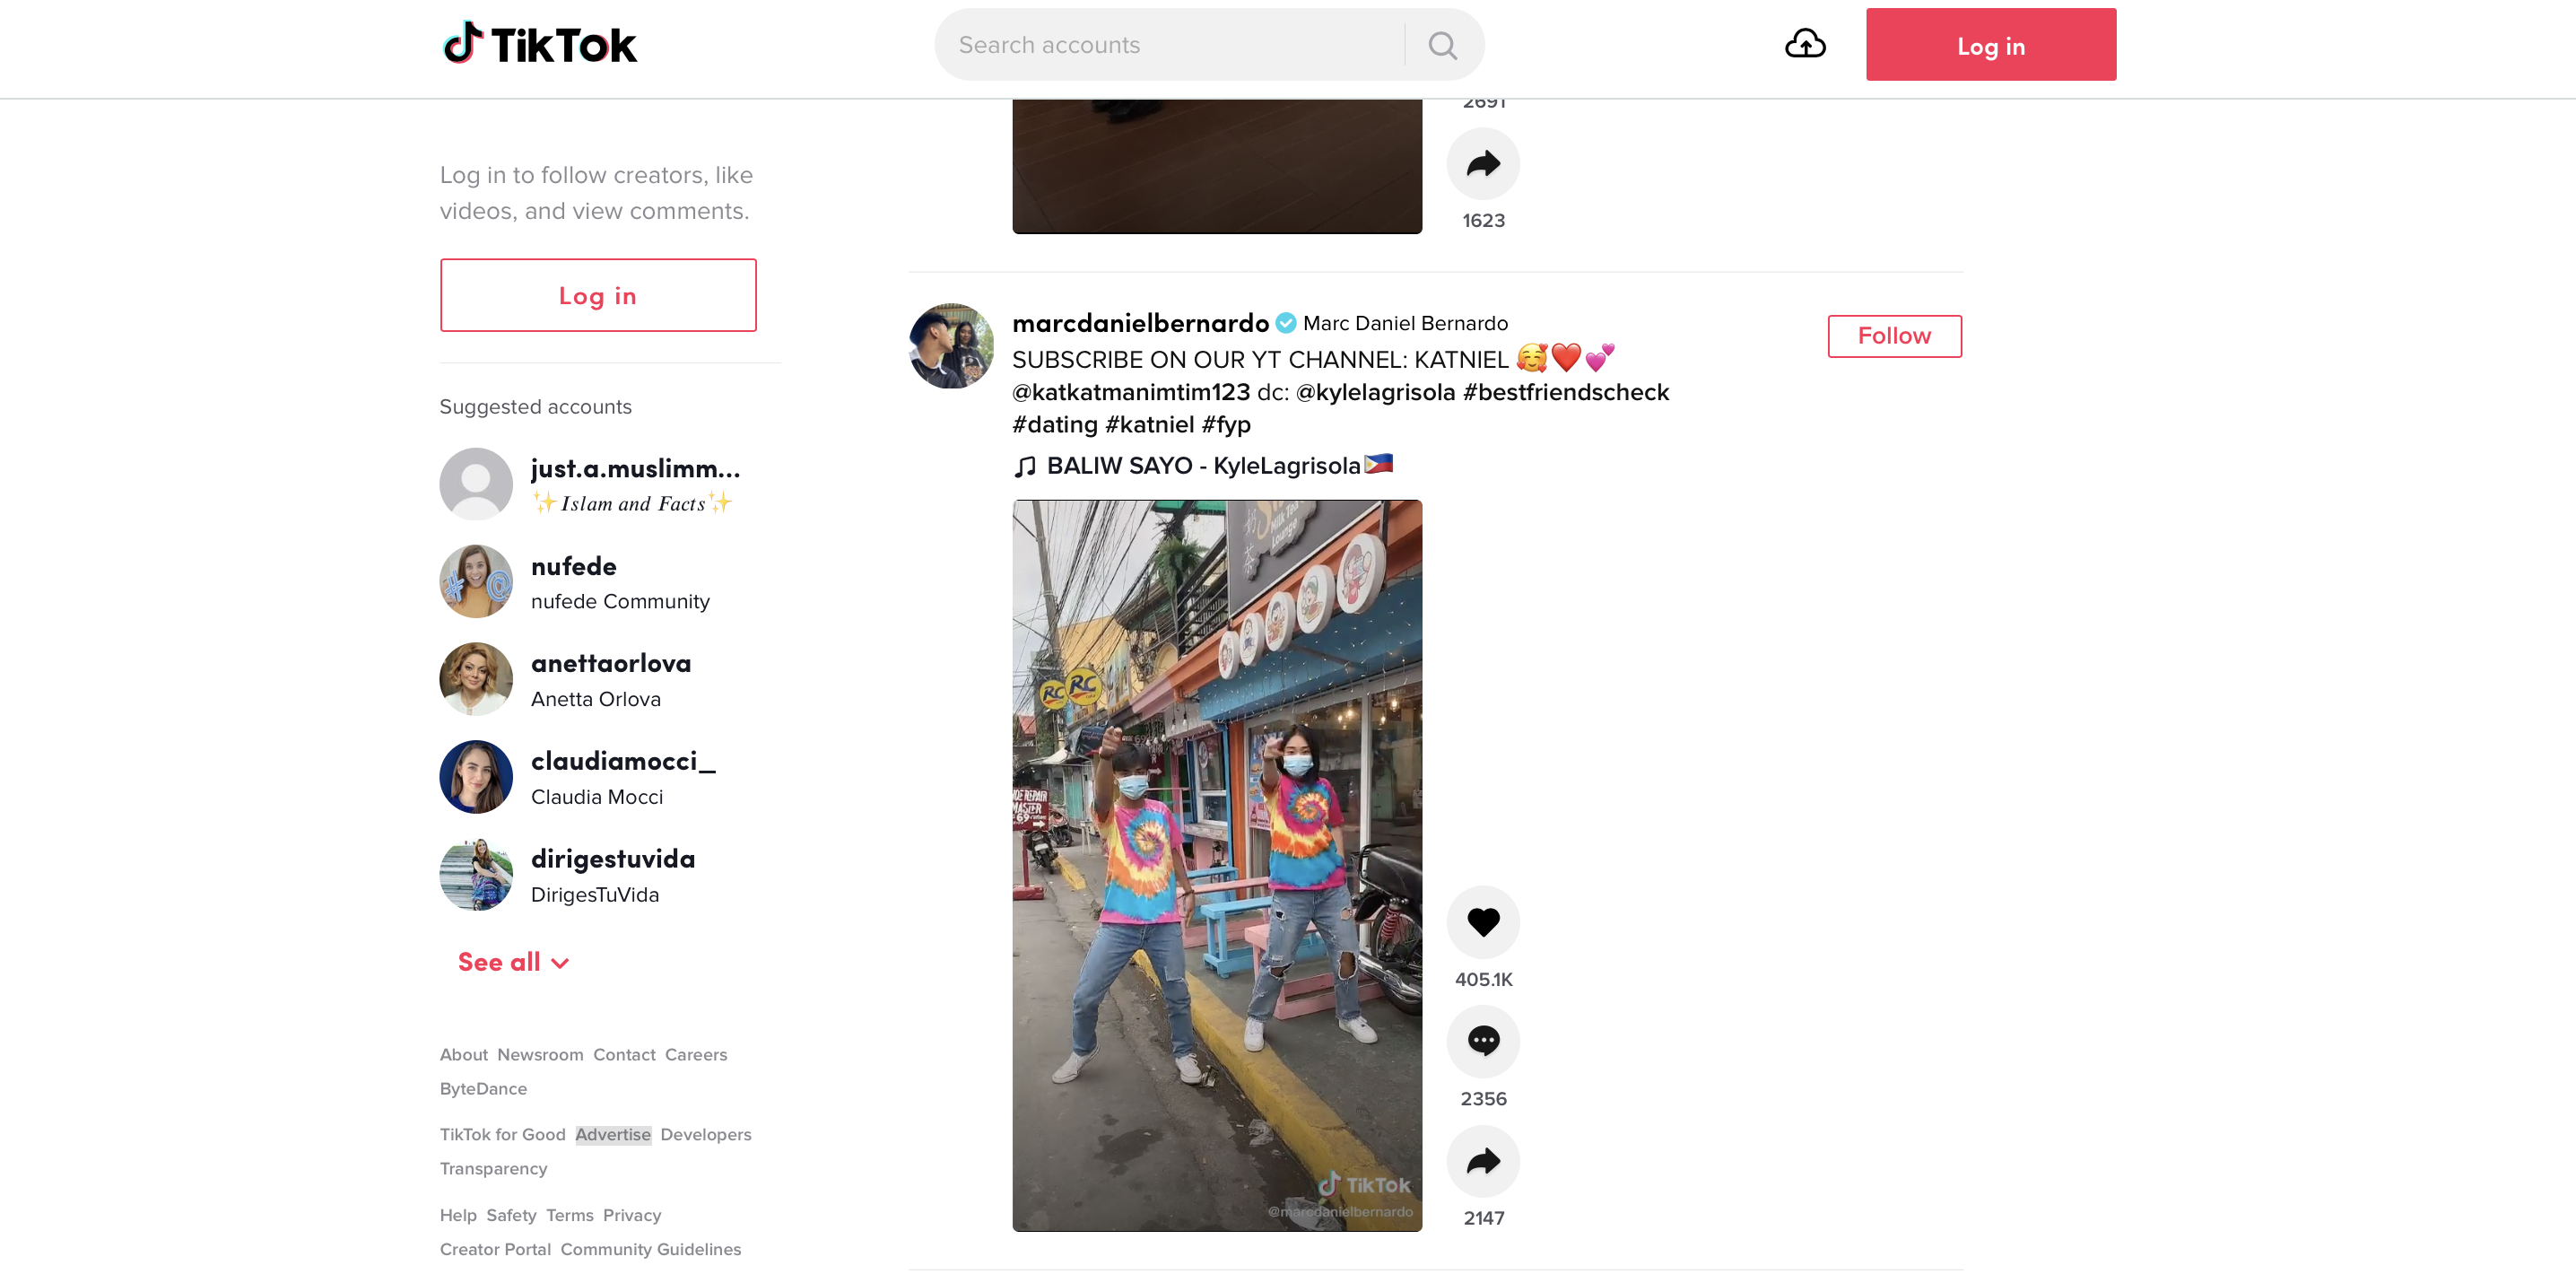Image resolution: width=2576 pixels, height=1274 pixels.
Task: Open the Privacy footer link
Action: click(632, 1216)
